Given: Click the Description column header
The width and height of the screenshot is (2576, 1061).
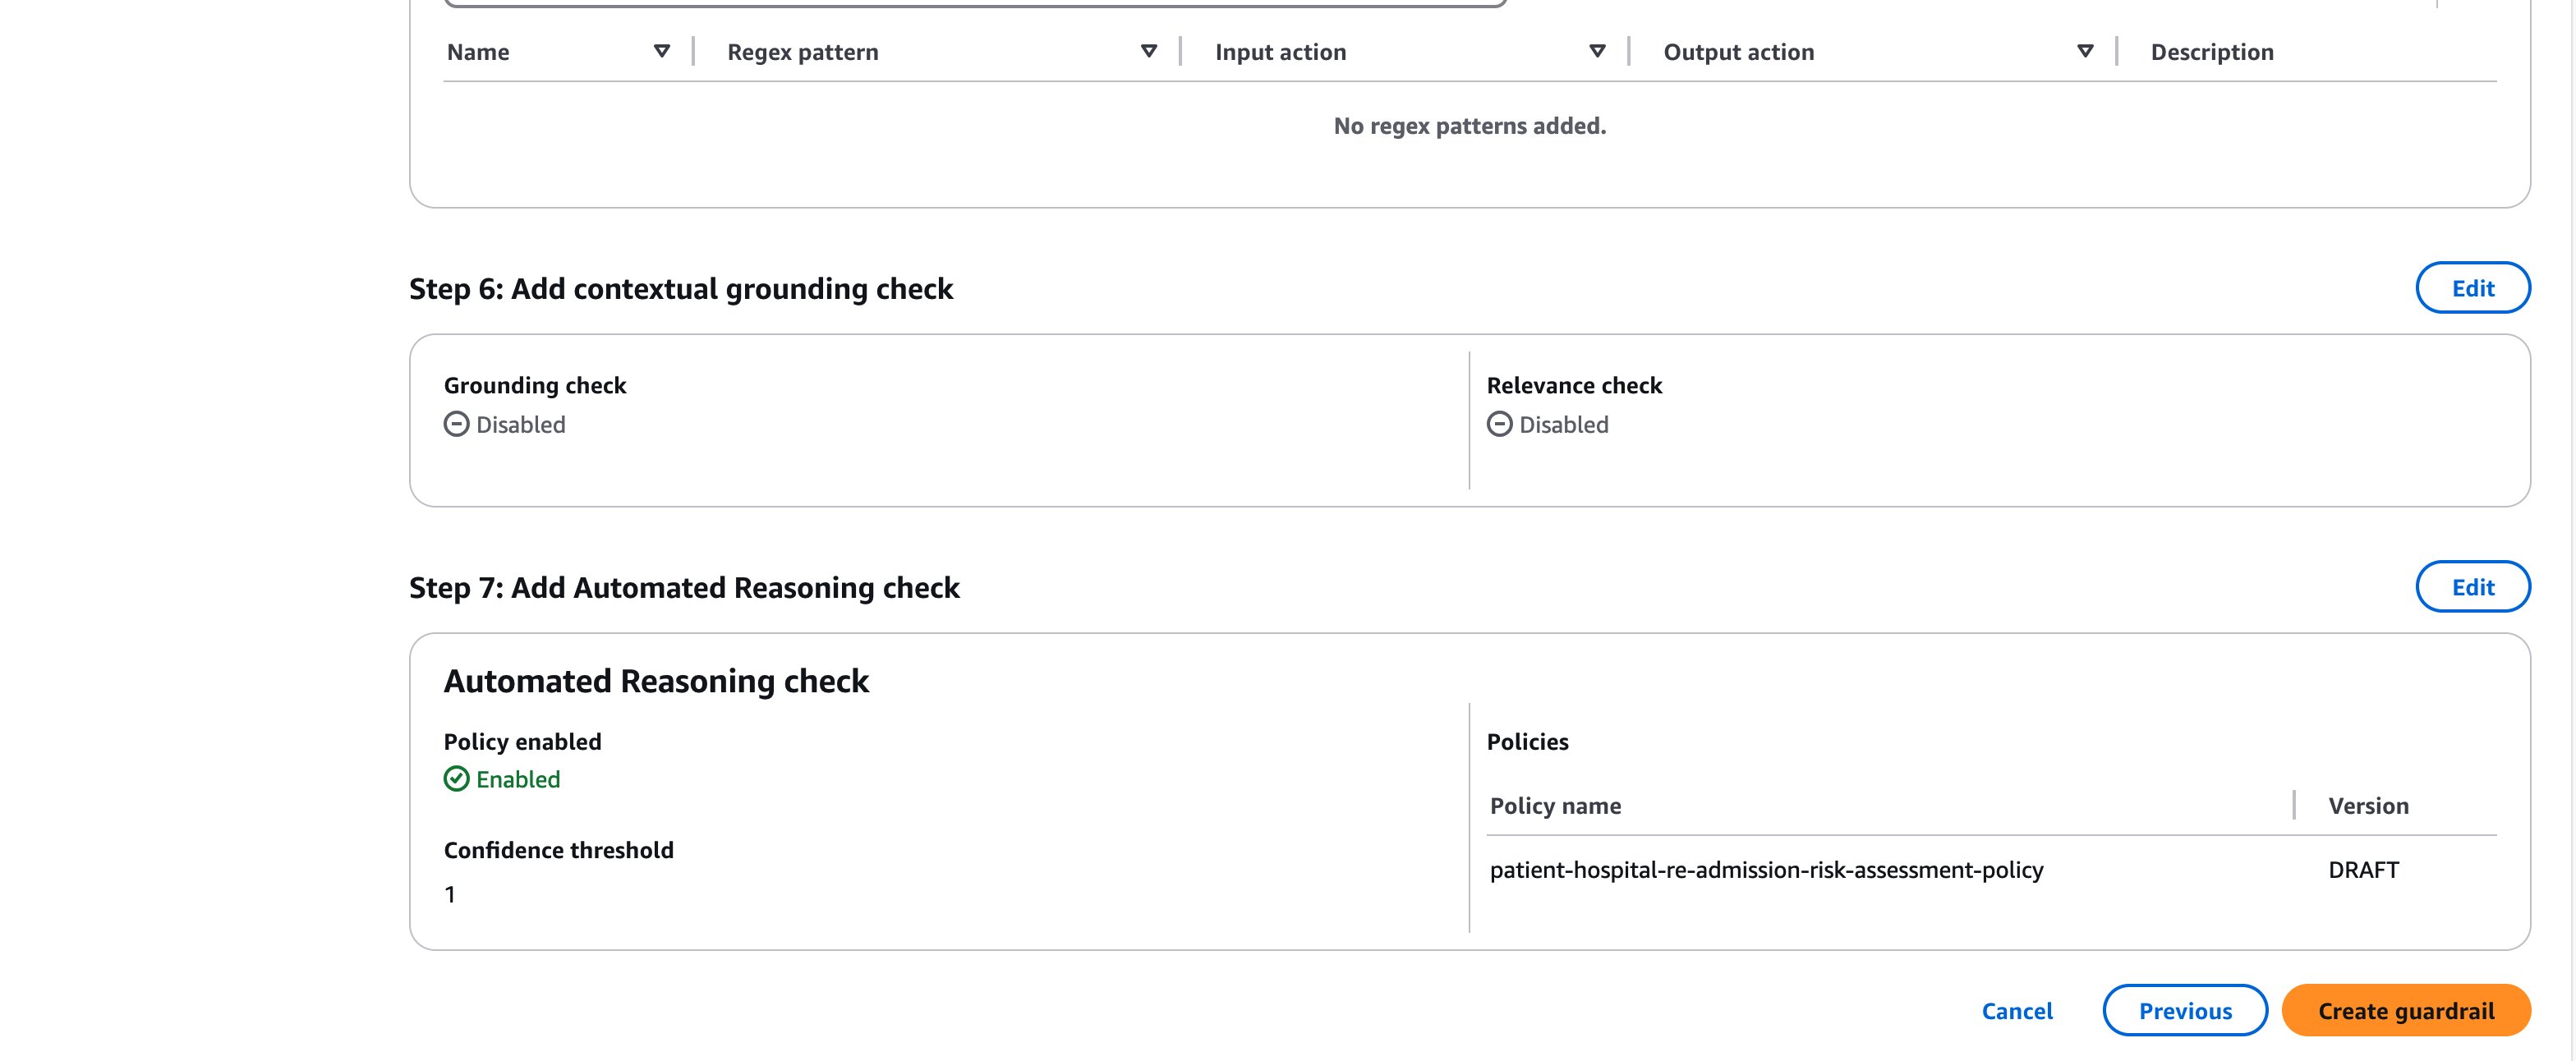Looking at the screenshot, I should pos(2211,52).
